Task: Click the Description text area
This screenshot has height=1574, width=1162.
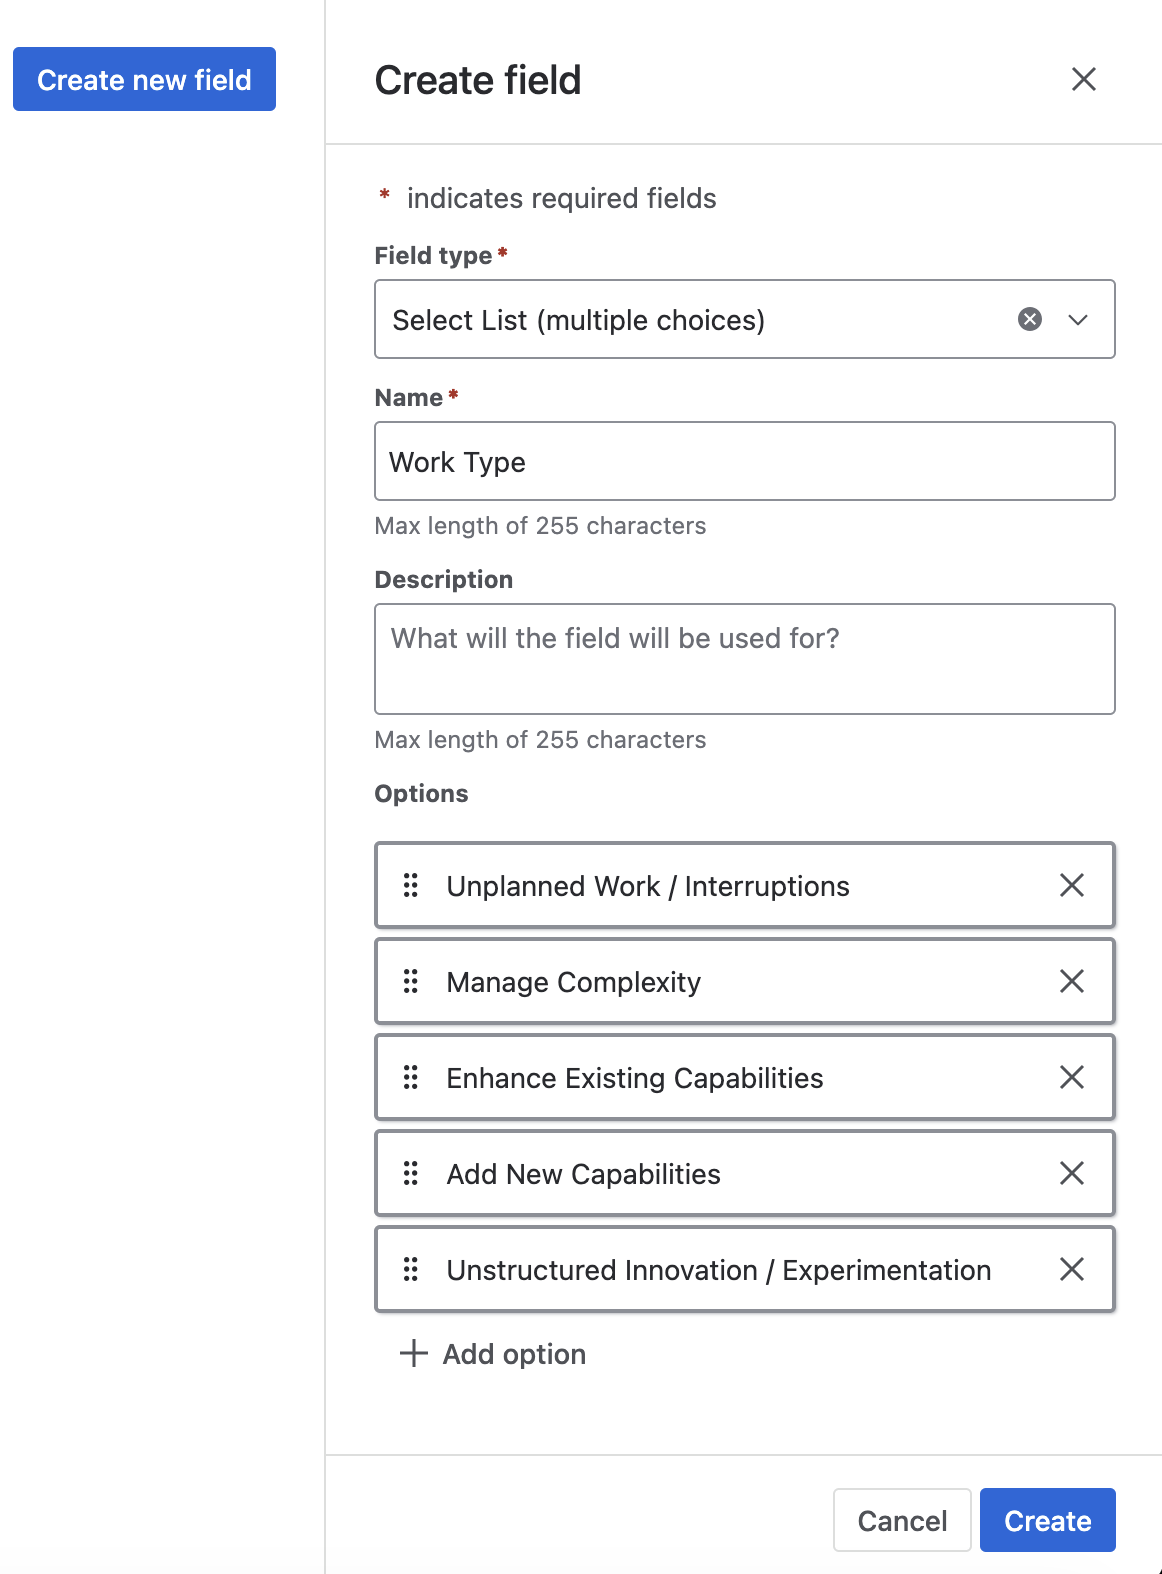Action: tap(744, 658)
